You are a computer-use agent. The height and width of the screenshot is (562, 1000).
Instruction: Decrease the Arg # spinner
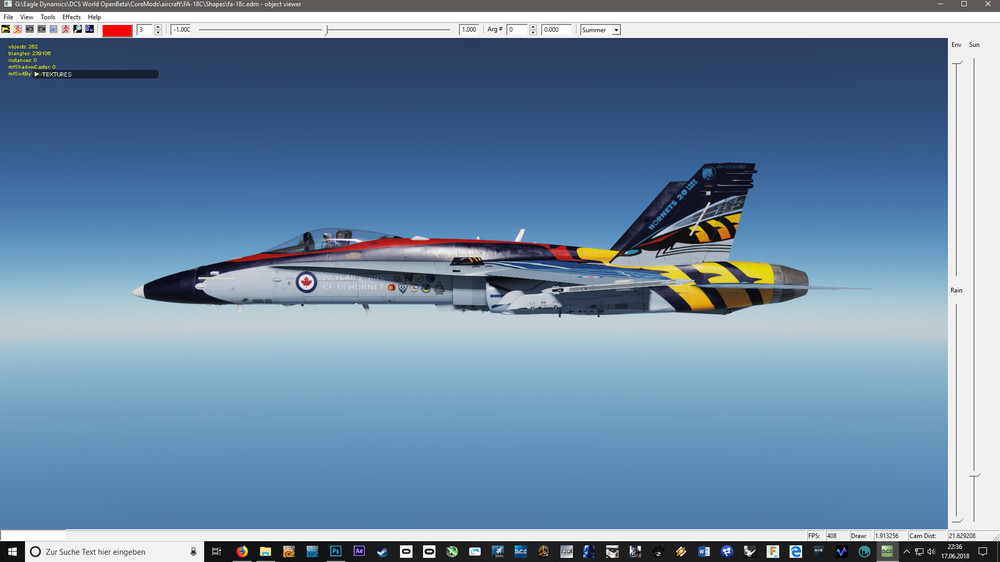pos(533,33)
